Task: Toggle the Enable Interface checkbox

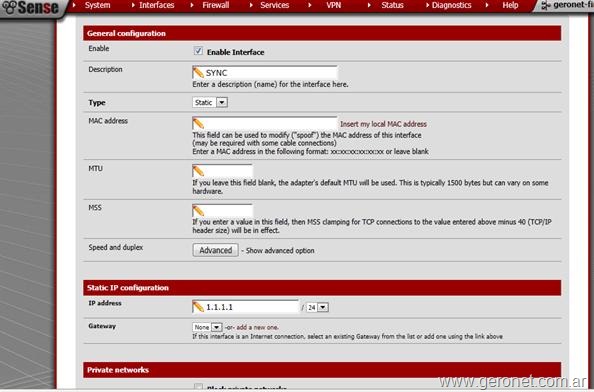Action: [198, 51]
